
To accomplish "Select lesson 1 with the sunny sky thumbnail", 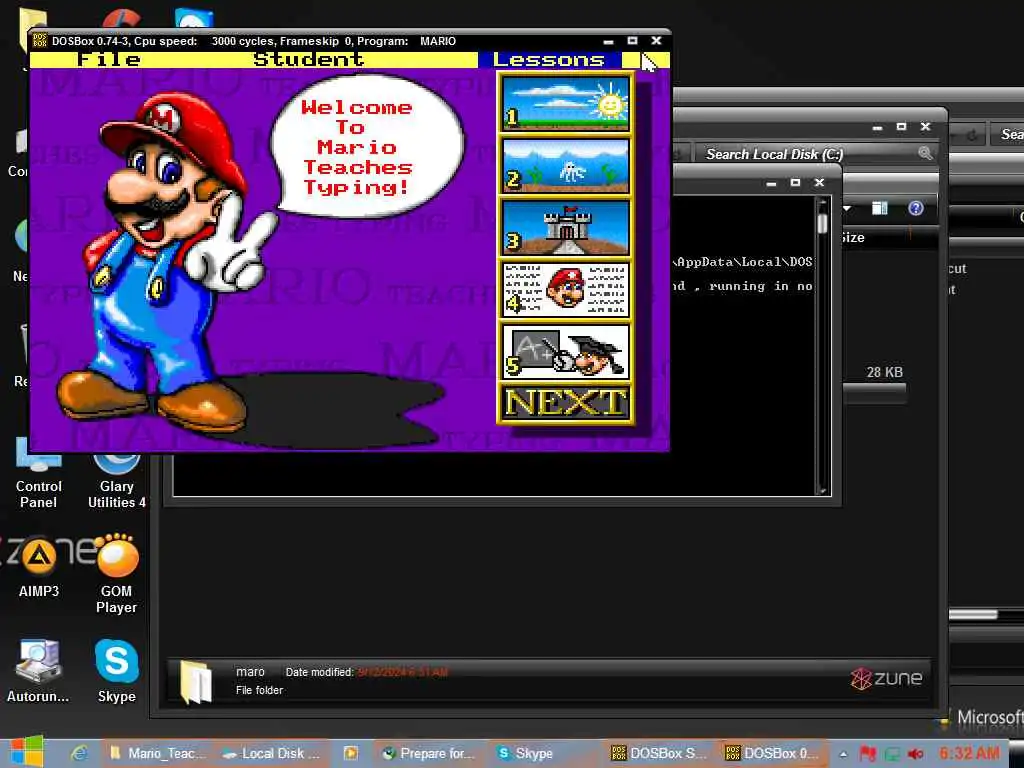I will click(566, 103).
